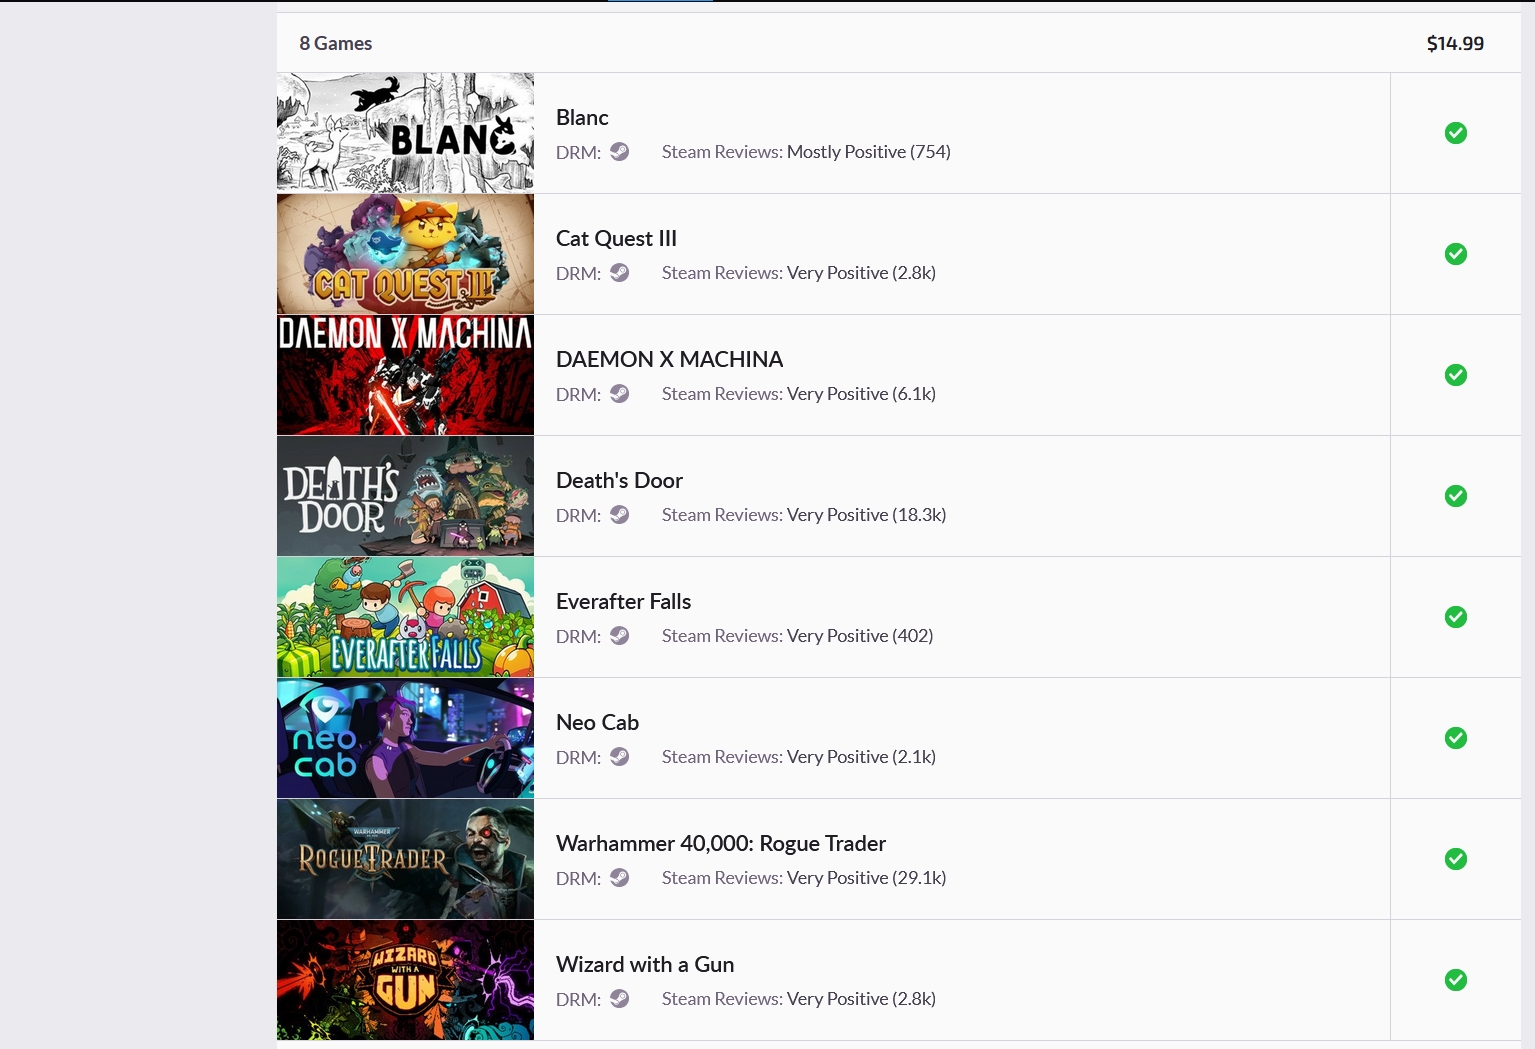The image size is (1535, 1049).
Task: Click the Steam DRM icon for Cat Quest III
Action: (x=620, y=273)
